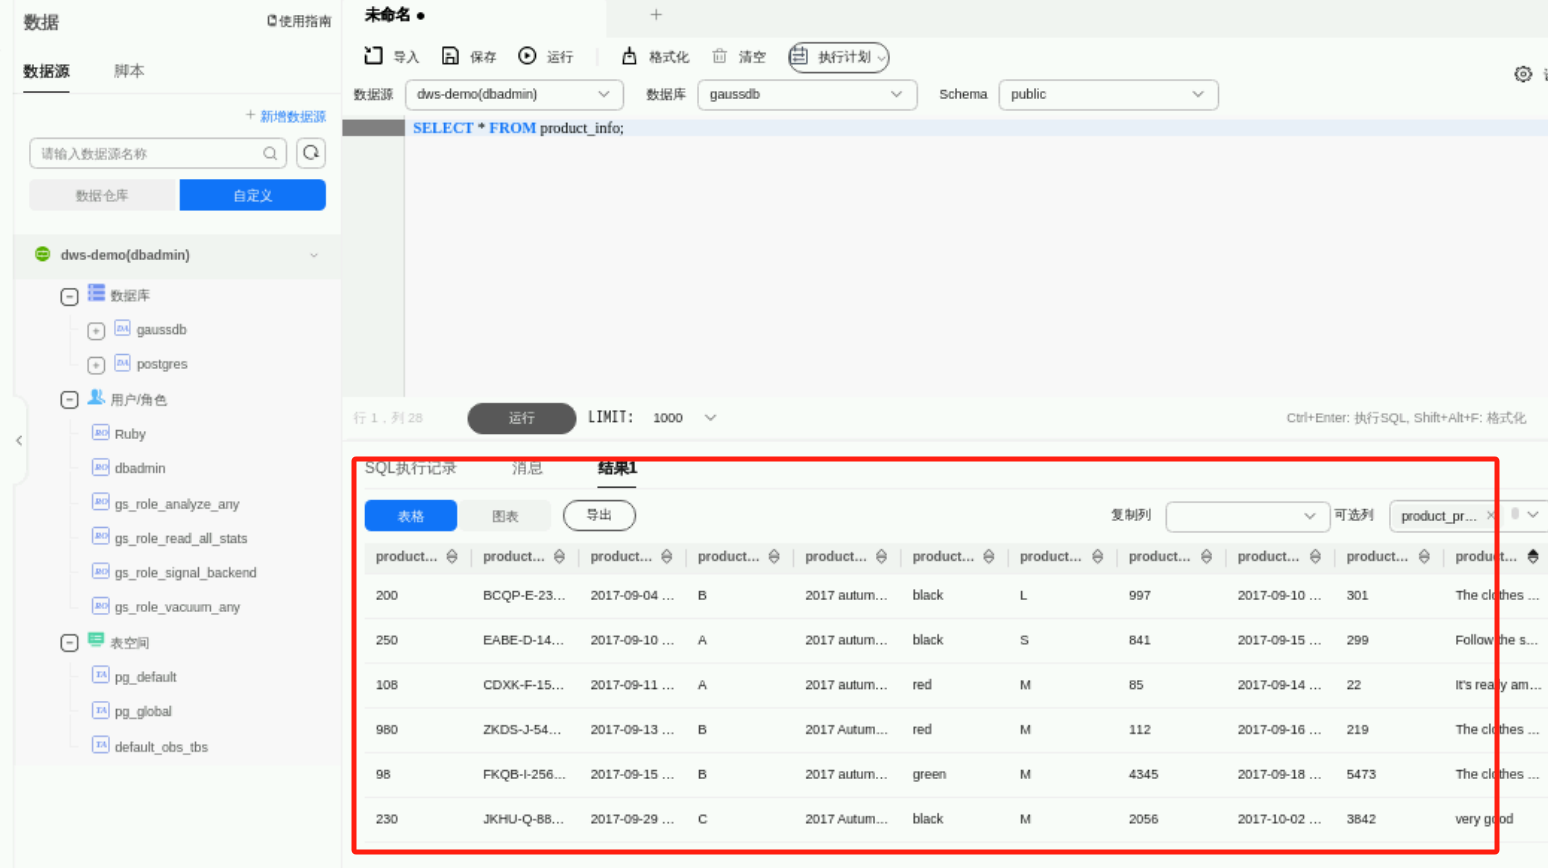Open the editor settings gear icon
Viewport: 1548px width, 868px height.
(x=1523, y=74)
